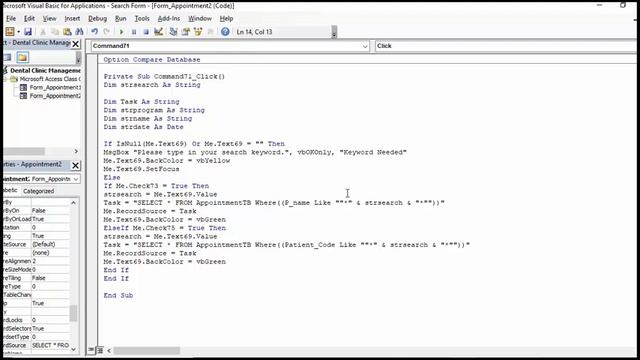Image resolution: width=640 pixels, height=360 pixels.
Task: Open the Add-Ins menu
Action: tap(169, 18)
